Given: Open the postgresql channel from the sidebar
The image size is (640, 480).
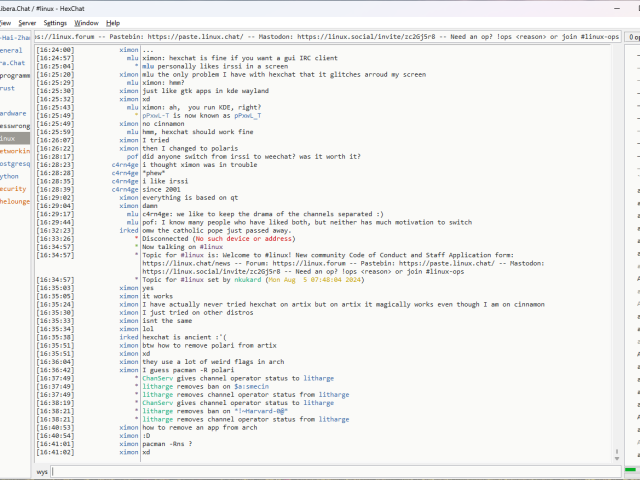Looking at the screenshot, I should [x=13, y=163].
